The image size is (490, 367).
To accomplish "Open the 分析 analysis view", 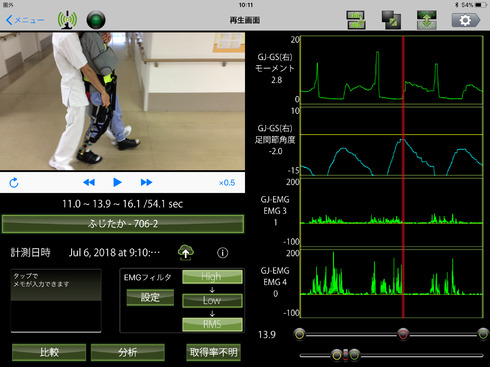I will (x=127, y=352).
